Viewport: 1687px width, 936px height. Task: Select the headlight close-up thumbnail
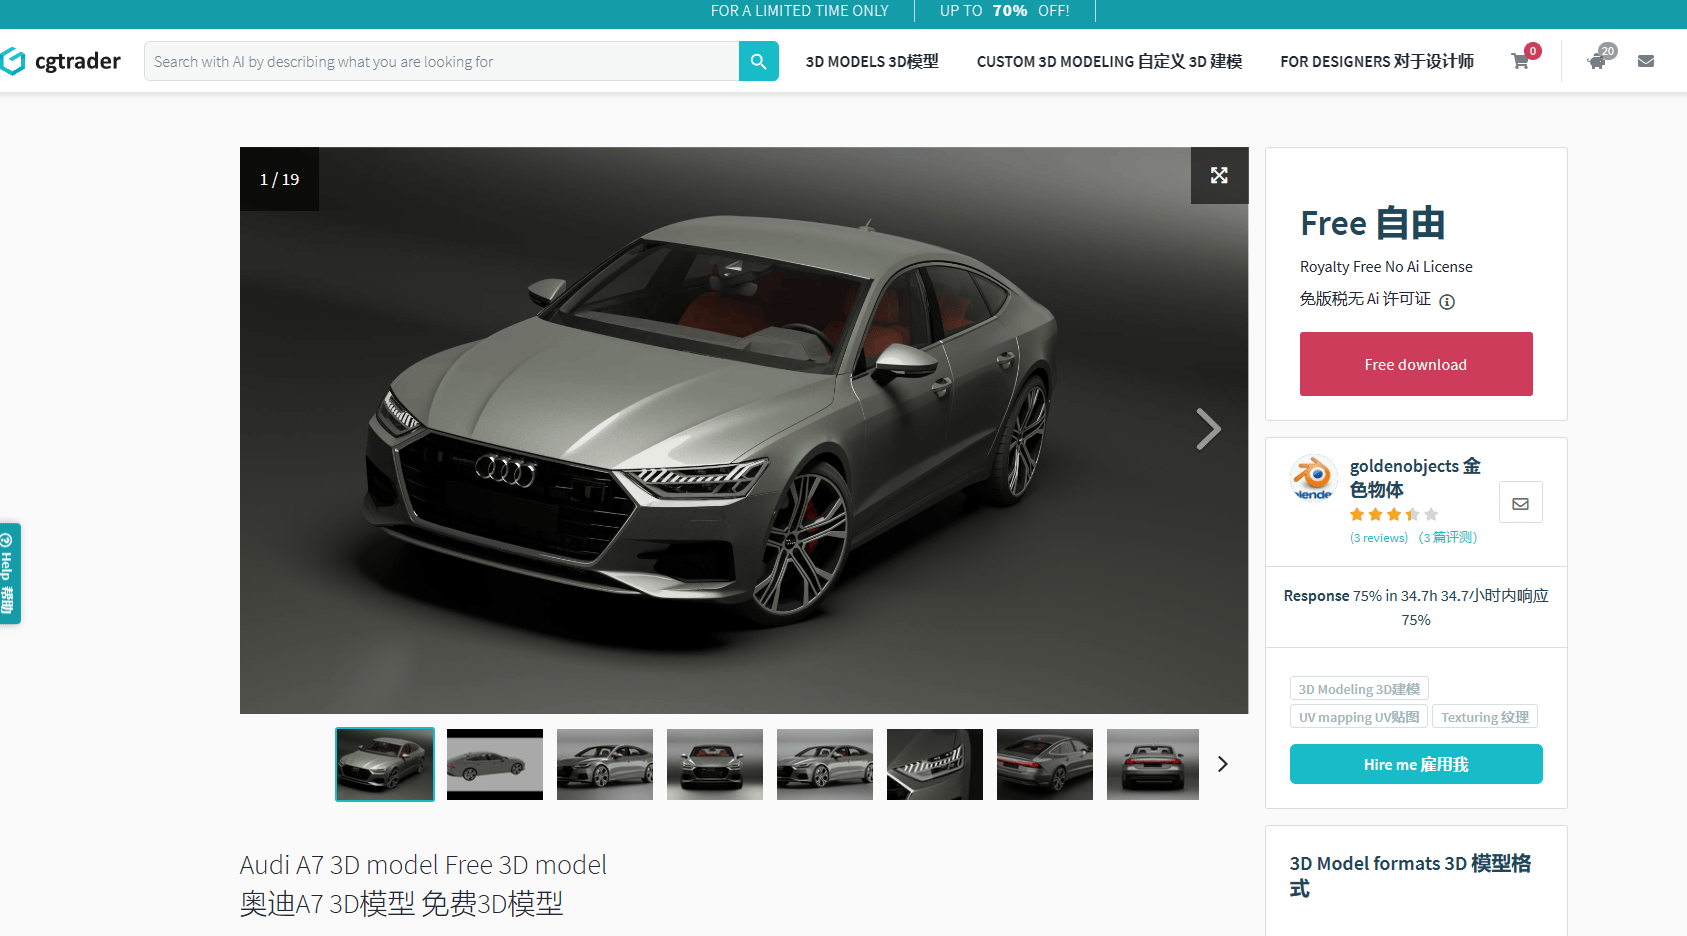click(935, 764)
